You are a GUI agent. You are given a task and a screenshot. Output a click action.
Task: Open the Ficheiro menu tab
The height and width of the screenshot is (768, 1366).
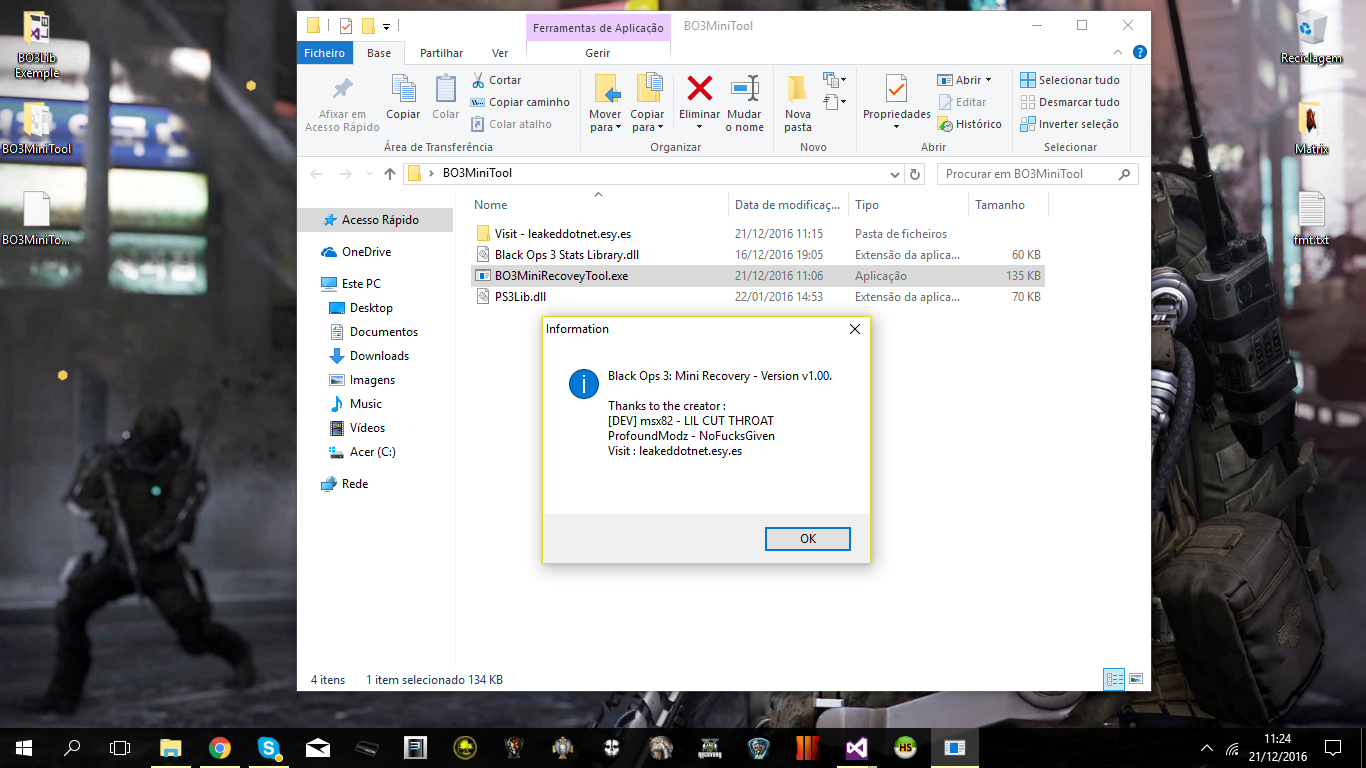coord(324,53)
